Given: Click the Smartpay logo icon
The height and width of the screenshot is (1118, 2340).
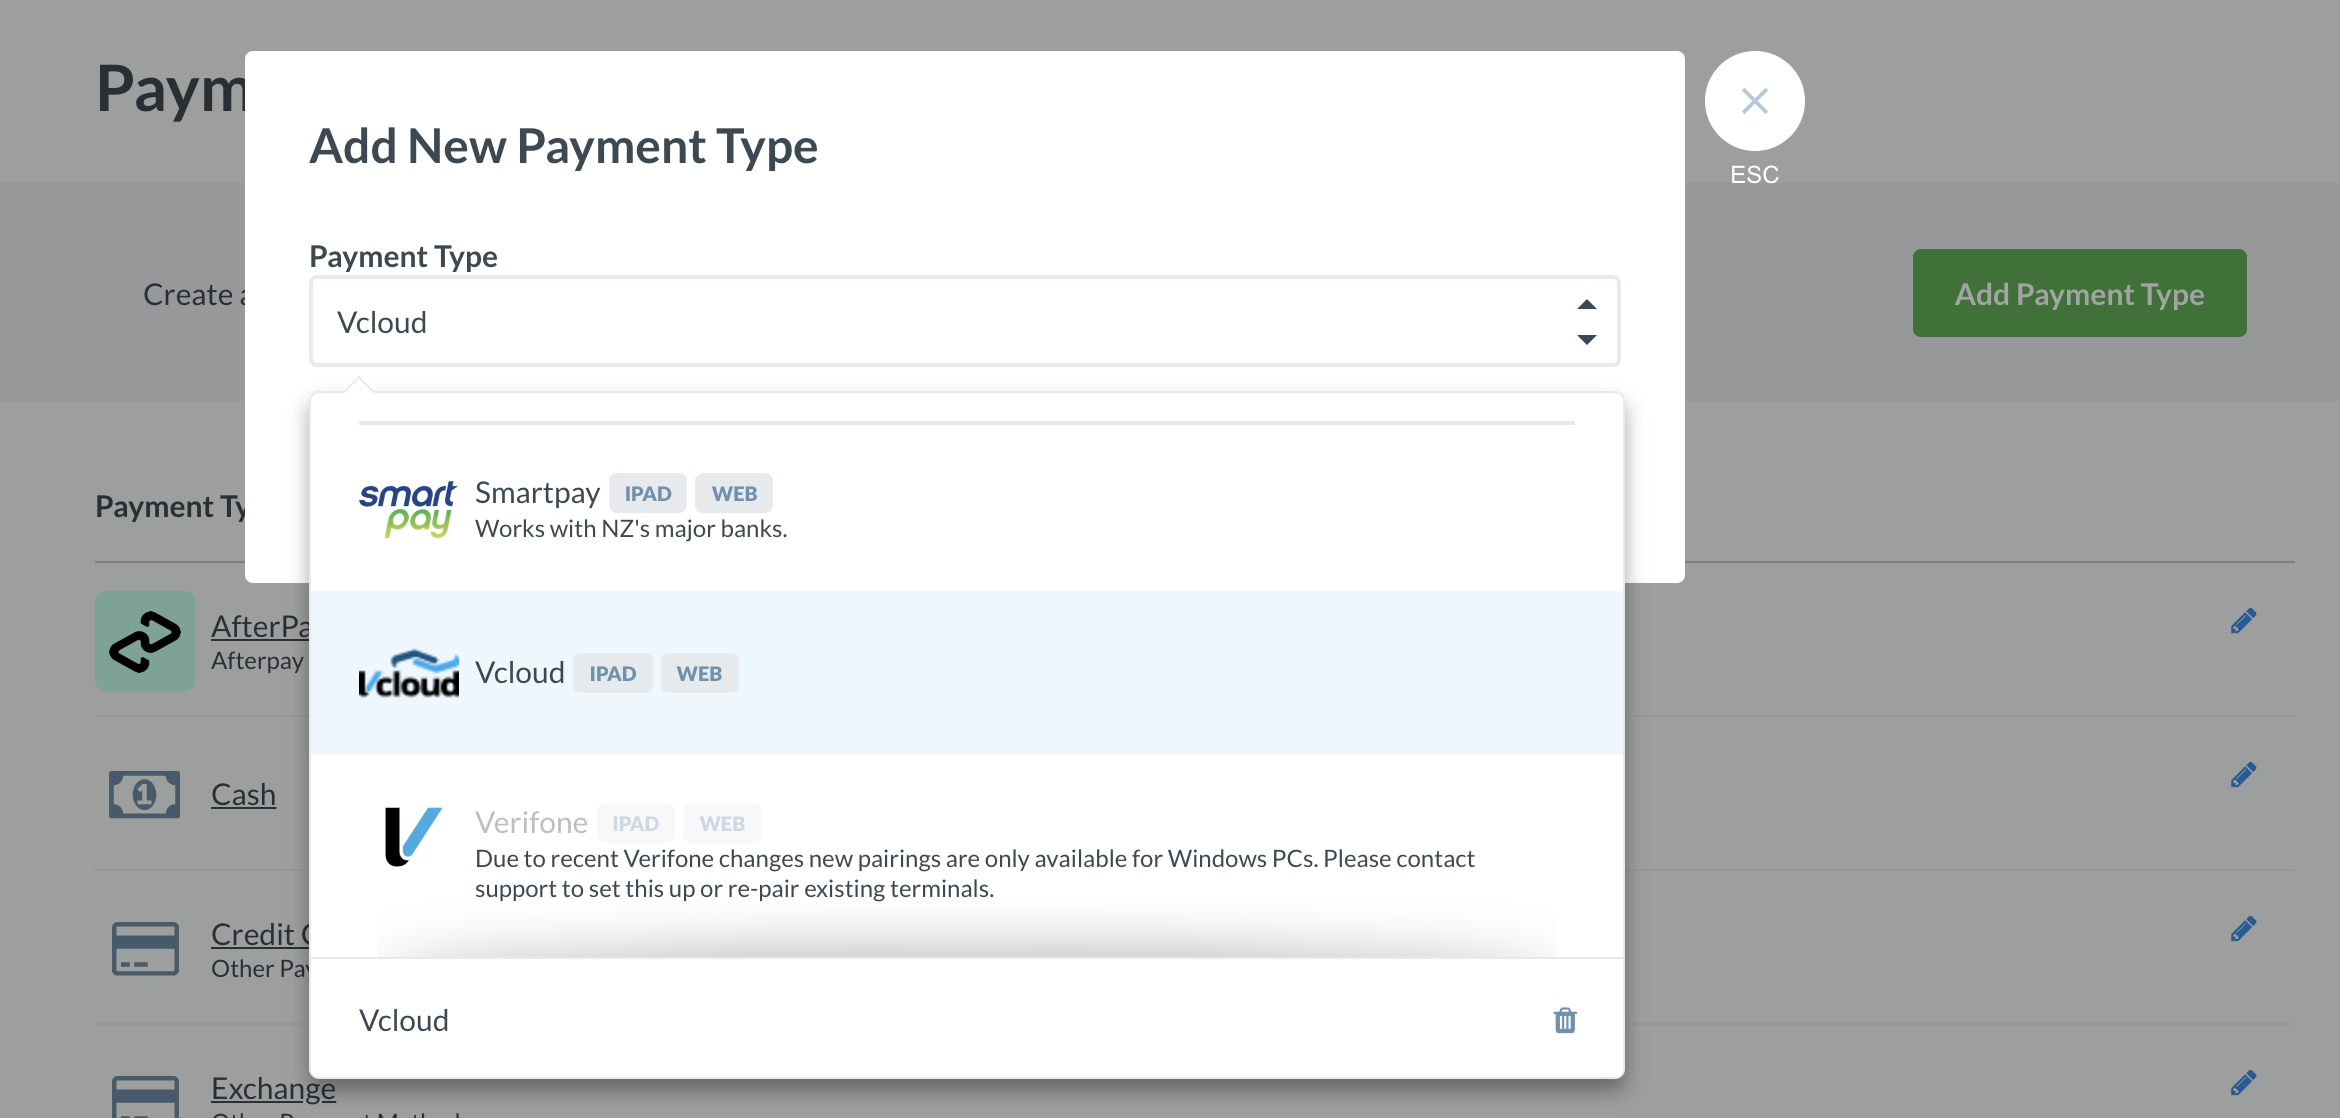Looking at the screenshot, I should click(x=407, y=509).
